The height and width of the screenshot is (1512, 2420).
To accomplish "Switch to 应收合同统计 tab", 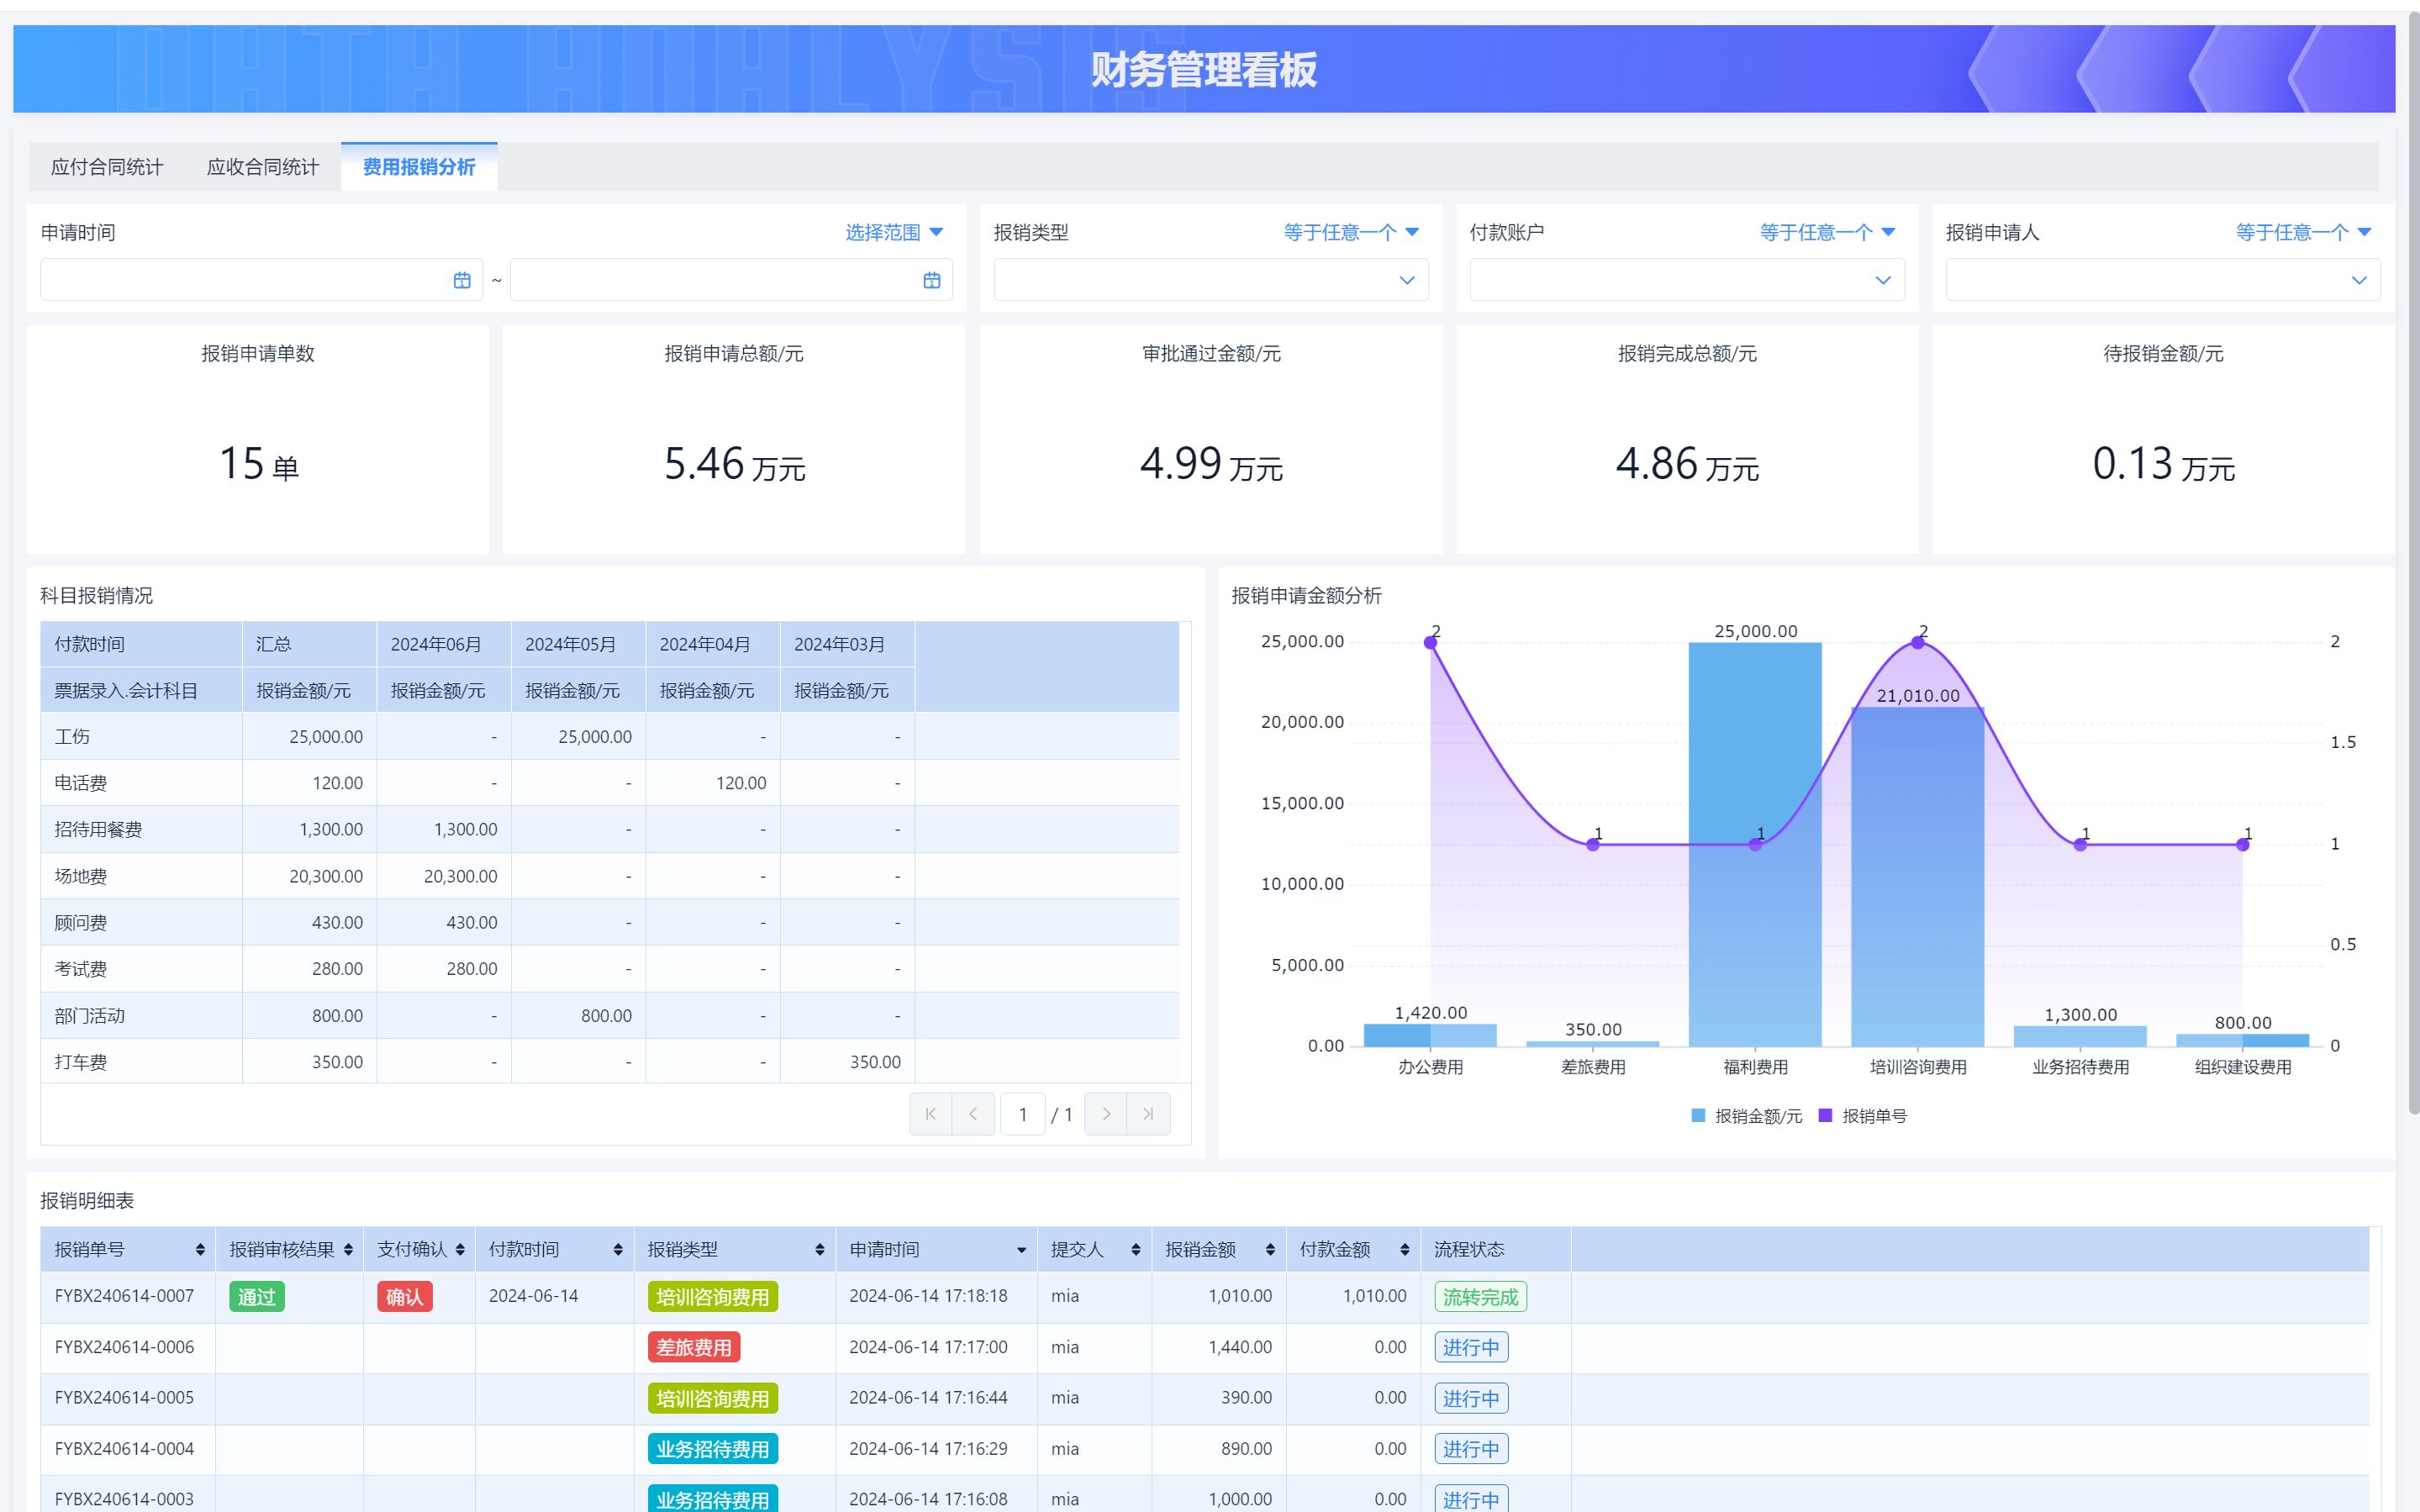I will [263, 167].
